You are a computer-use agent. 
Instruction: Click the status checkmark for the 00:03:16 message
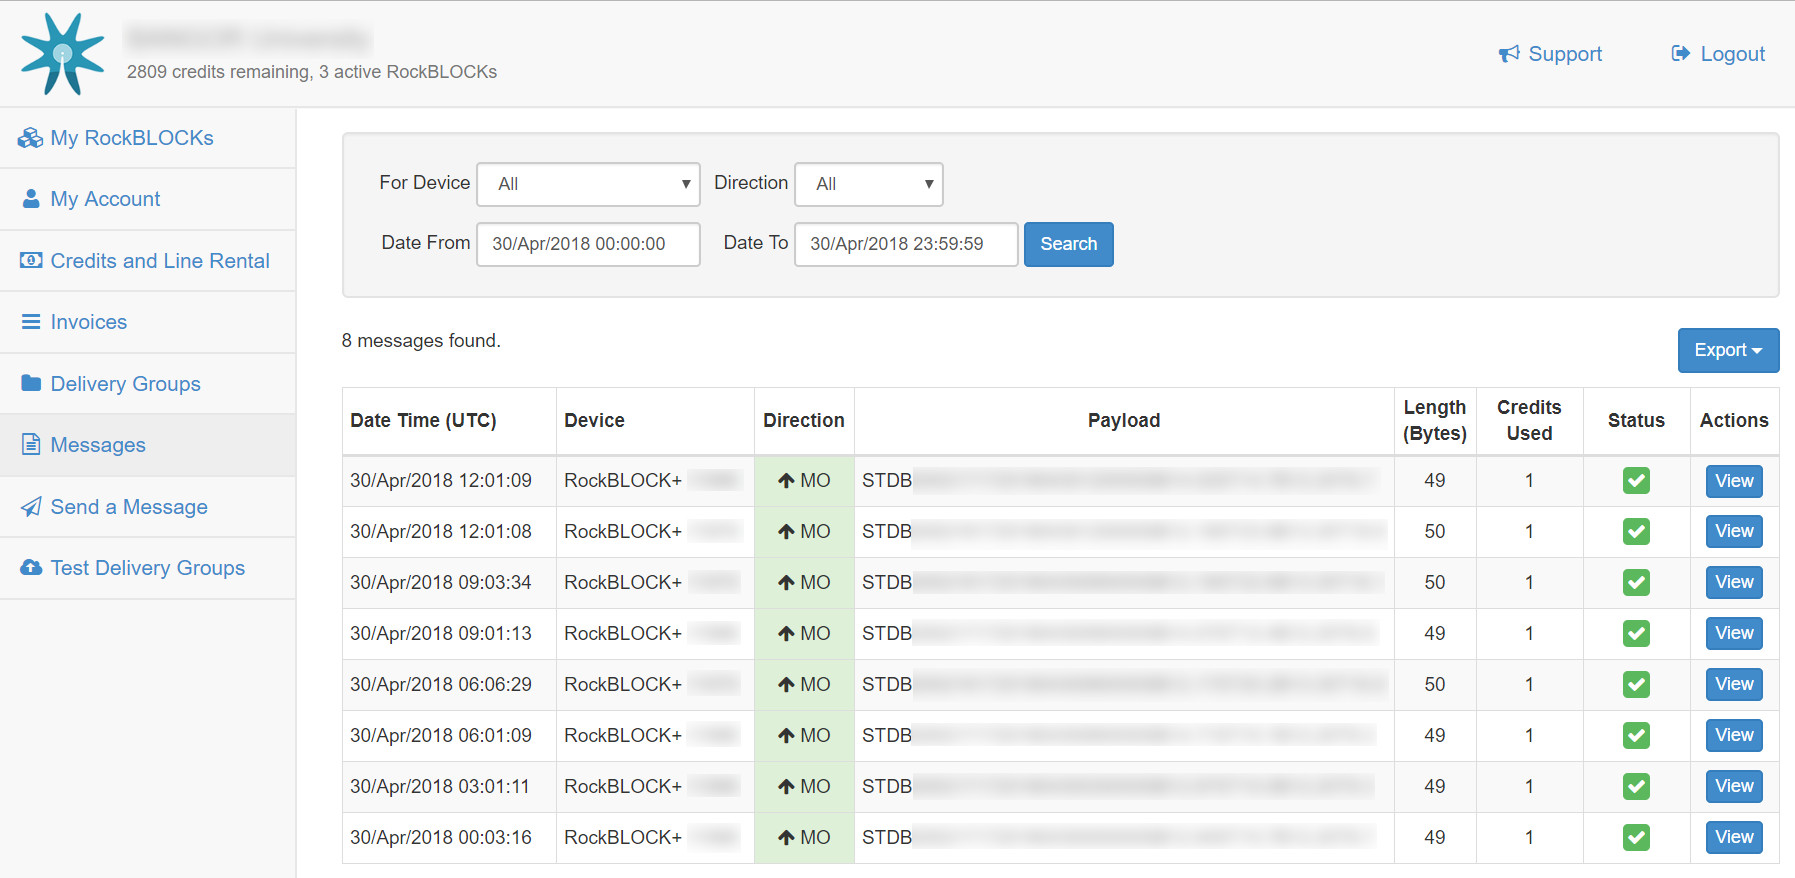click(x=1636, y=838)
